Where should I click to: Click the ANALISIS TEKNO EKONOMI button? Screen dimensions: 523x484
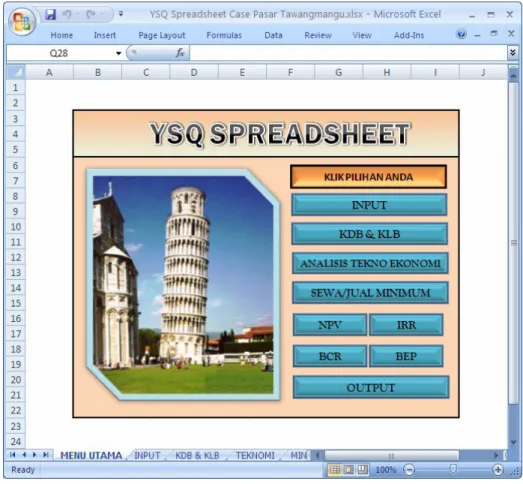coord(370,263)
